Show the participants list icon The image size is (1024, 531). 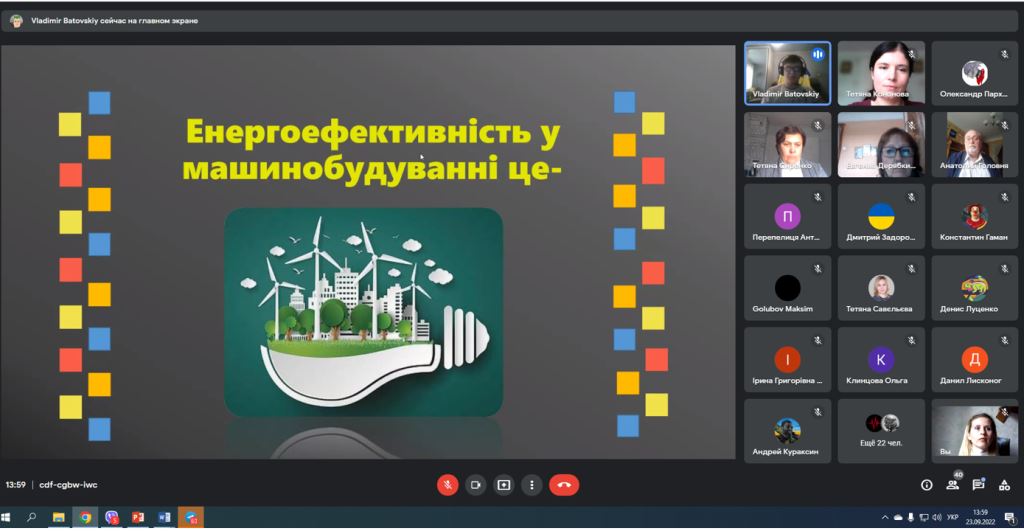pos(953,484)
